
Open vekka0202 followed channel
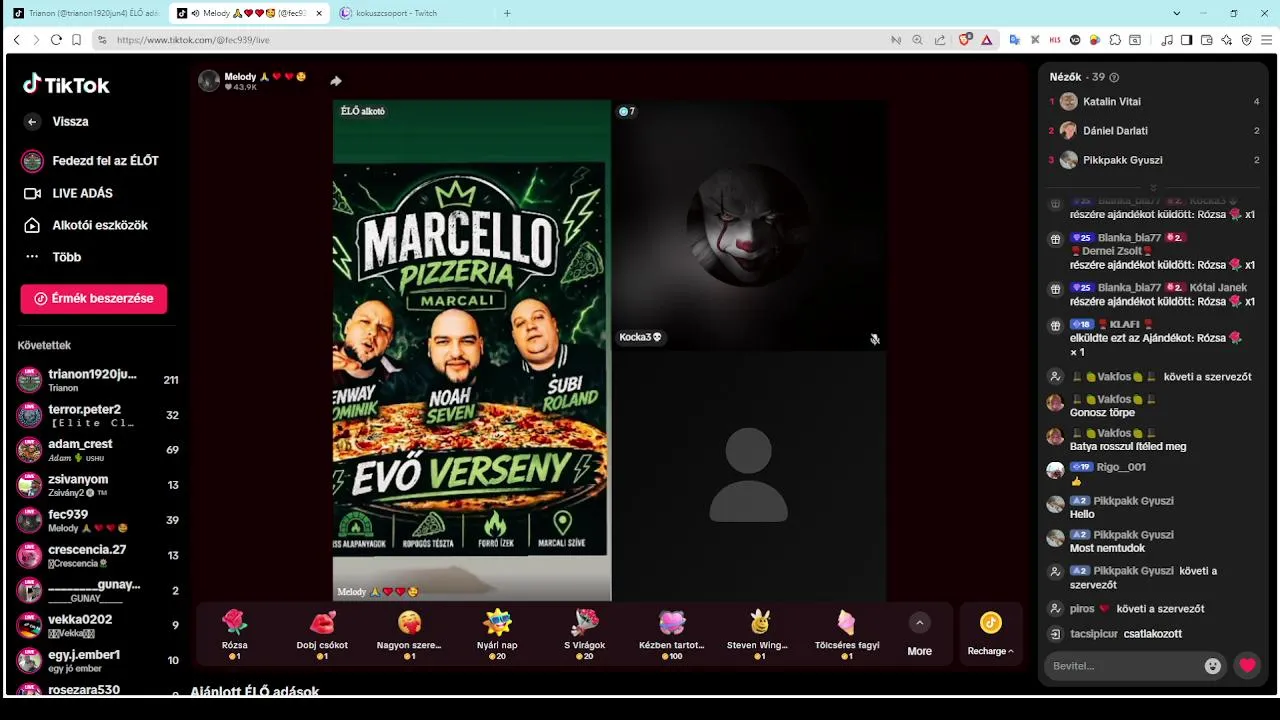pos(97,625)
